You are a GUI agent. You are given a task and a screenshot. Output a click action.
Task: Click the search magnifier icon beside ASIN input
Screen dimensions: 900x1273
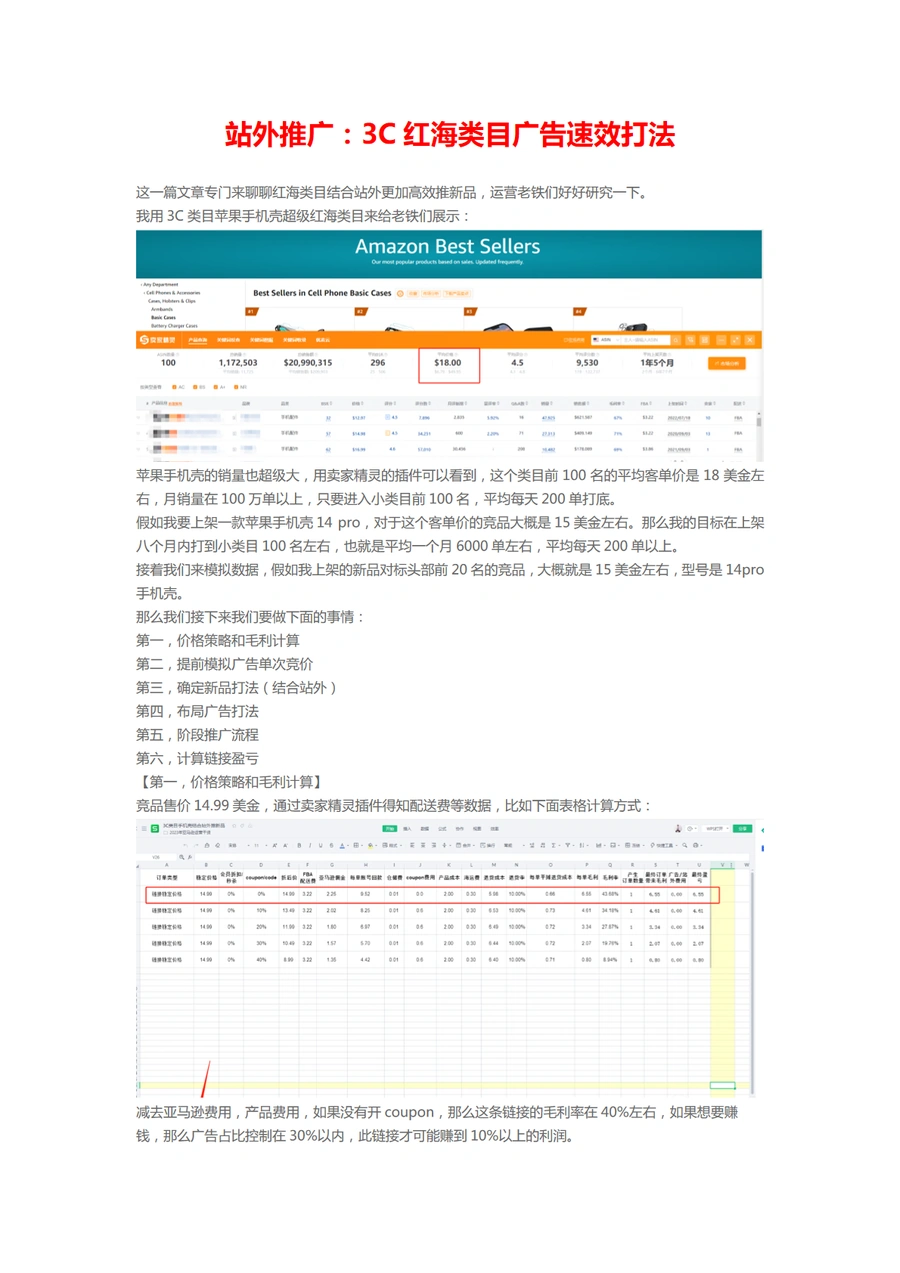677,340
